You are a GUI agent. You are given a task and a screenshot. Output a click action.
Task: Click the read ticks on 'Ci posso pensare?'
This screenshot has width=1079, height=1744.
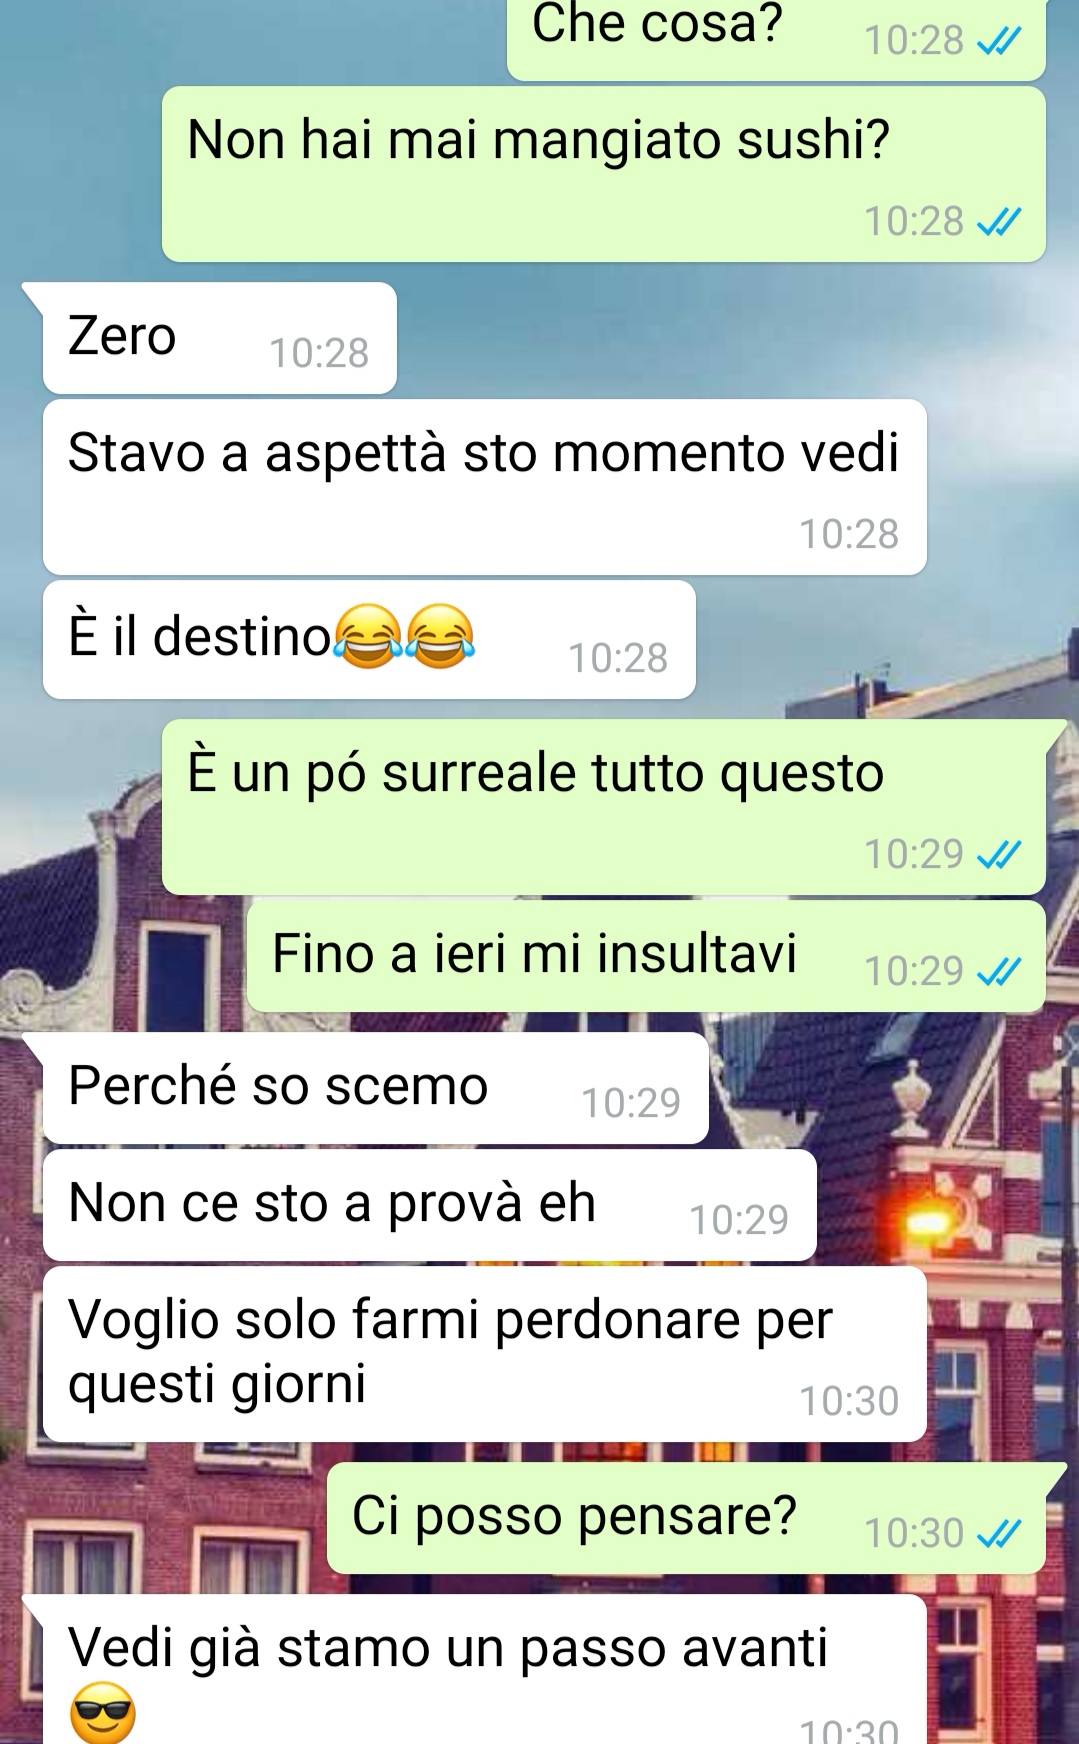pyautogui.click(x=998, y=1533)
